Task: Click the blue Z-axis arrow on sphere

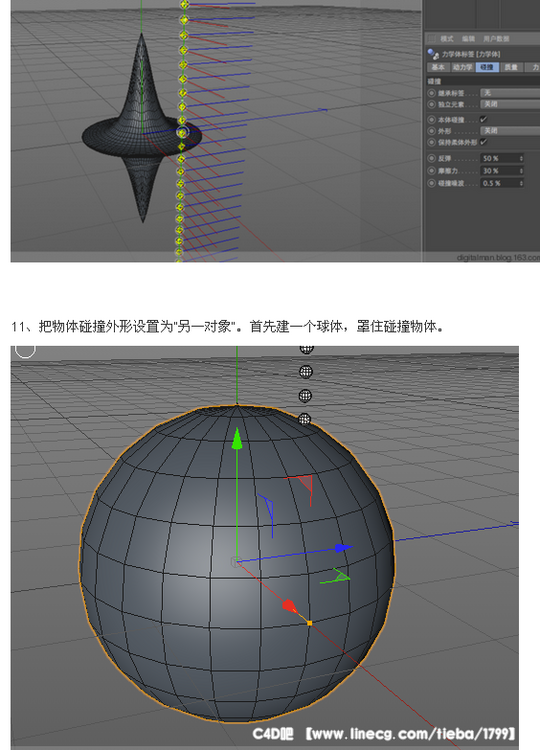Action: (343, 548)
